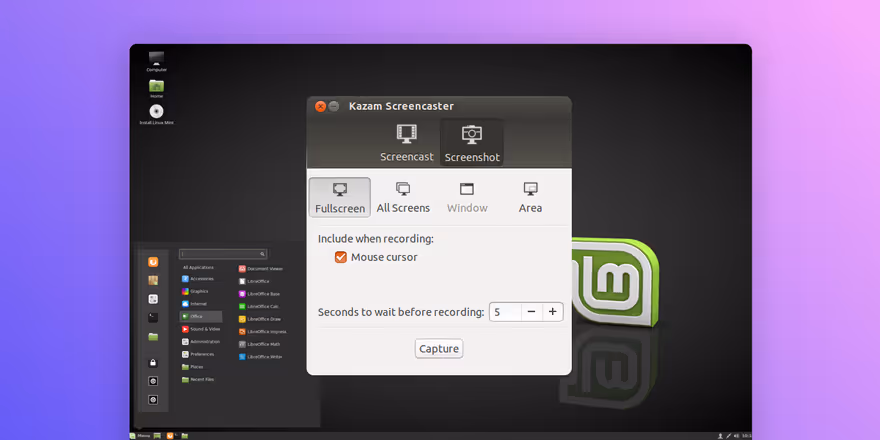Launch LibreOffice Base from the menu
Image resolution: width=880 pixels, height=440 pixels.
pos(259,294)
